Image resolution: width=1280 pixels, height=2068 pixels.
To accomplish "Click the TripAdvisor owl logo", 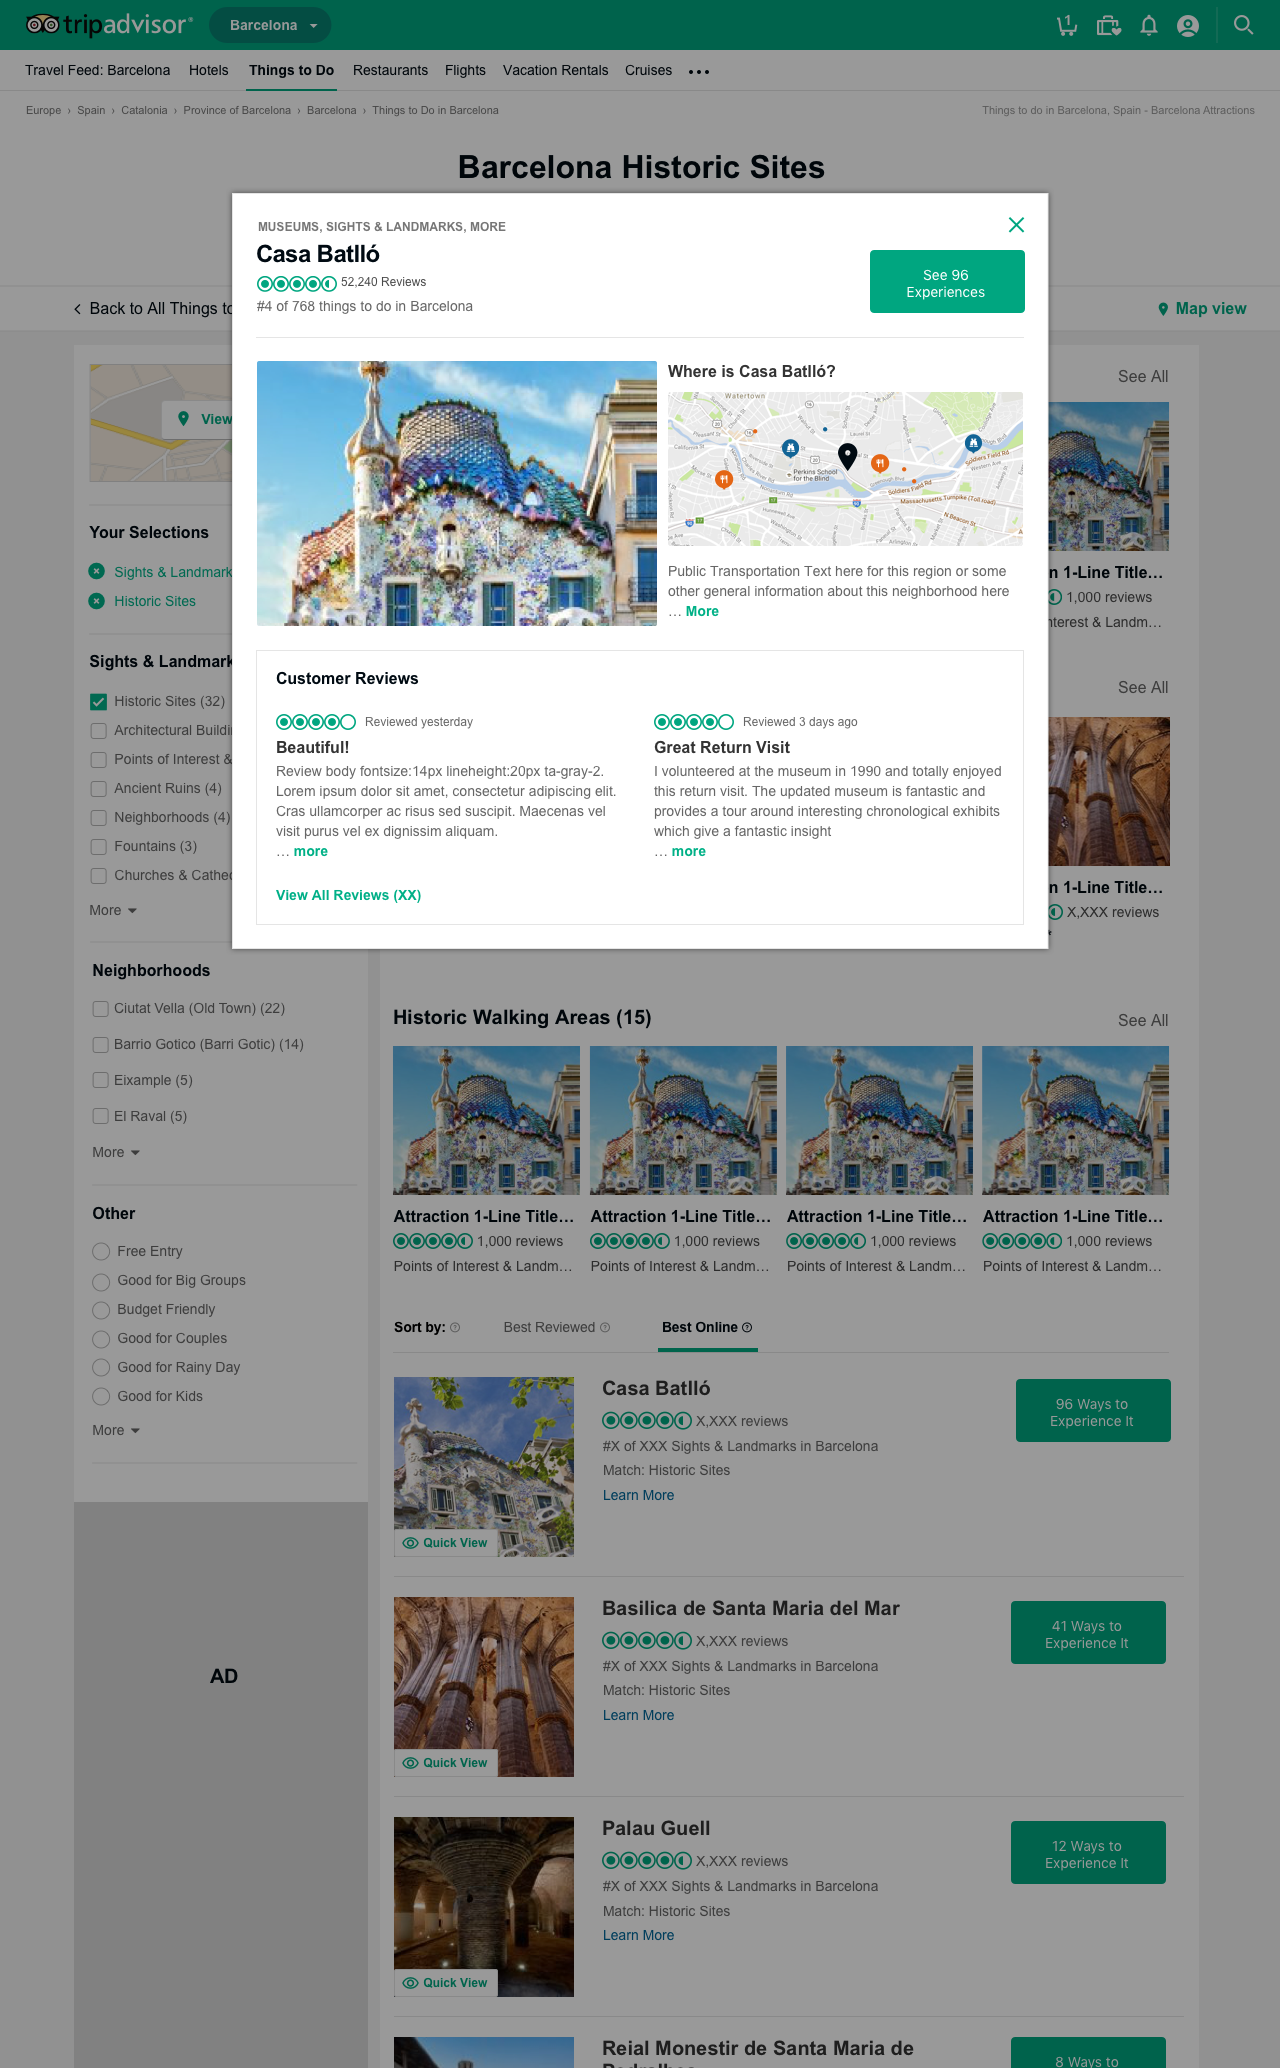I will click(42, 25).
